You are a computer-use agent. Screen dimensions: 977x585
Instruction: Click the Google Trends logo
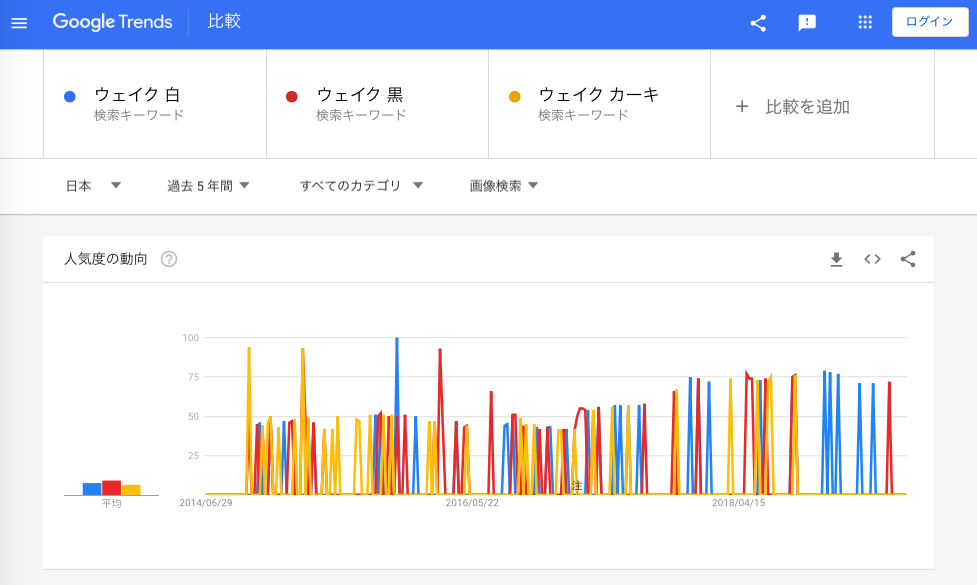112,22
